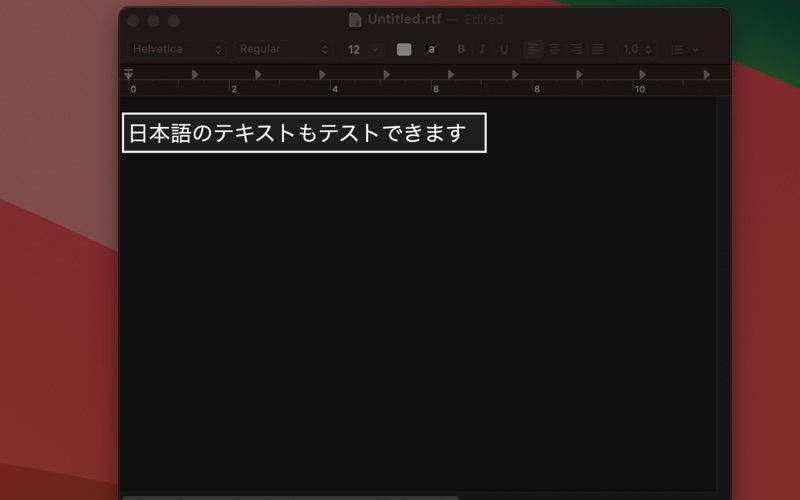Justify the text
The width and height of the screenshot is (800, 500).
597,49
